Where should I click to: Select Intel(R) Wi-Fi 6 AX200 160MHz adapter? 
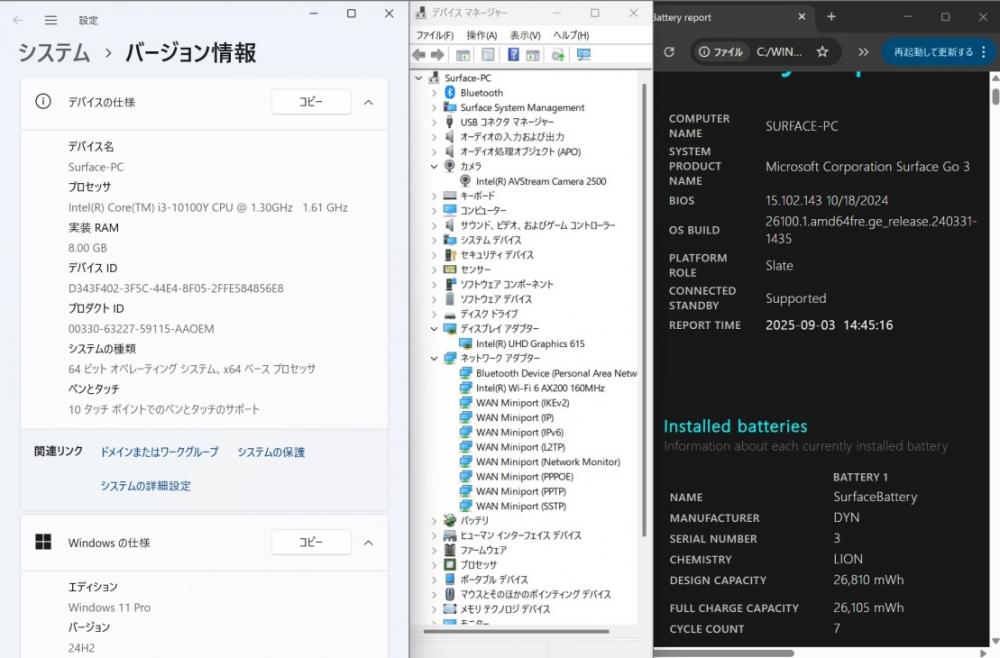click(x=540, y=388)
